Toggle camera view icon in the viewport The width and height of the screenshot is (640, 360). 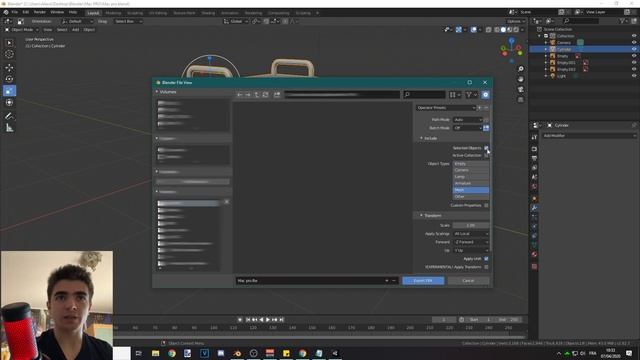pos(520,89)
